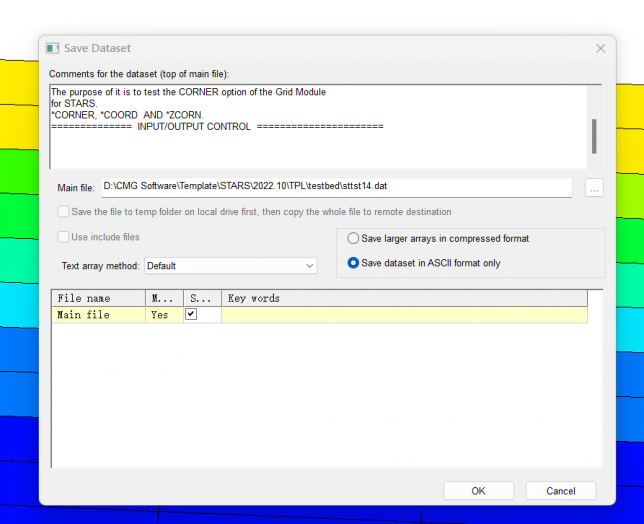Cancel the Save Dataset dialog
The height and width of the screenshot is (524, 644).
click(x=560, y=491)
